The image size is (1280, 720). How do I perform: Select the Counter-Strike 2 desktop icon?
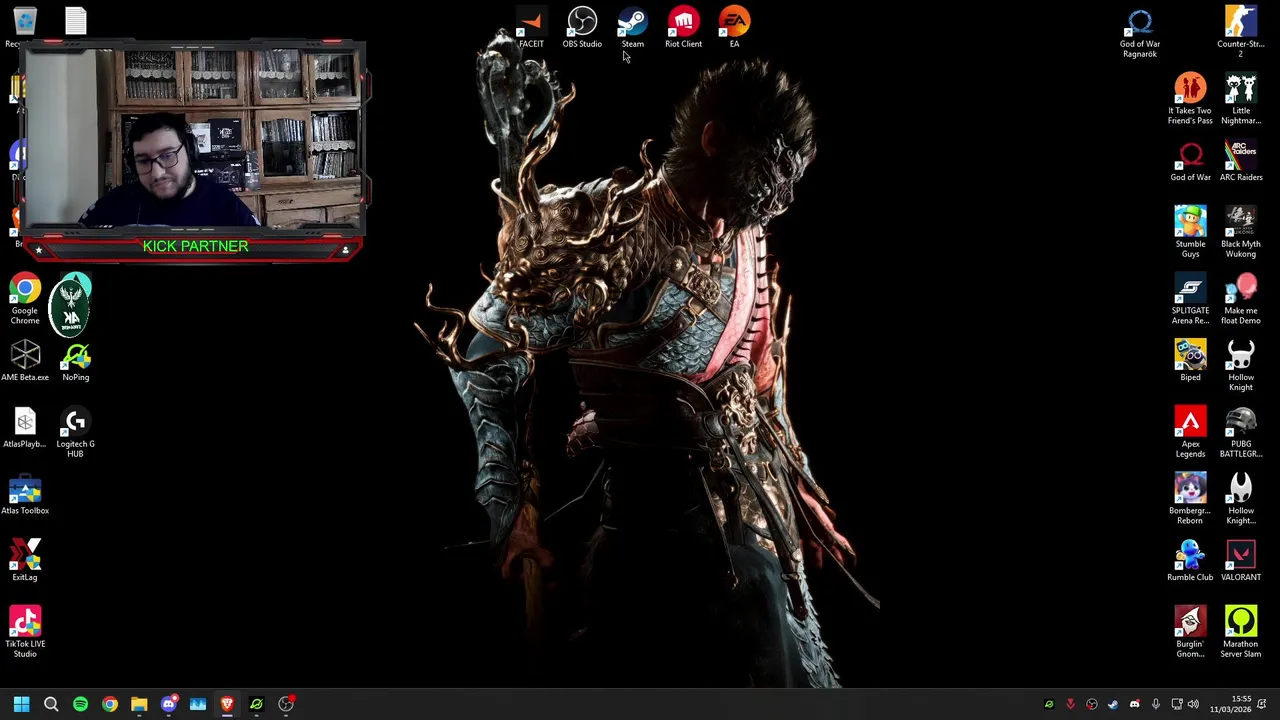(x=1240, y=33)
